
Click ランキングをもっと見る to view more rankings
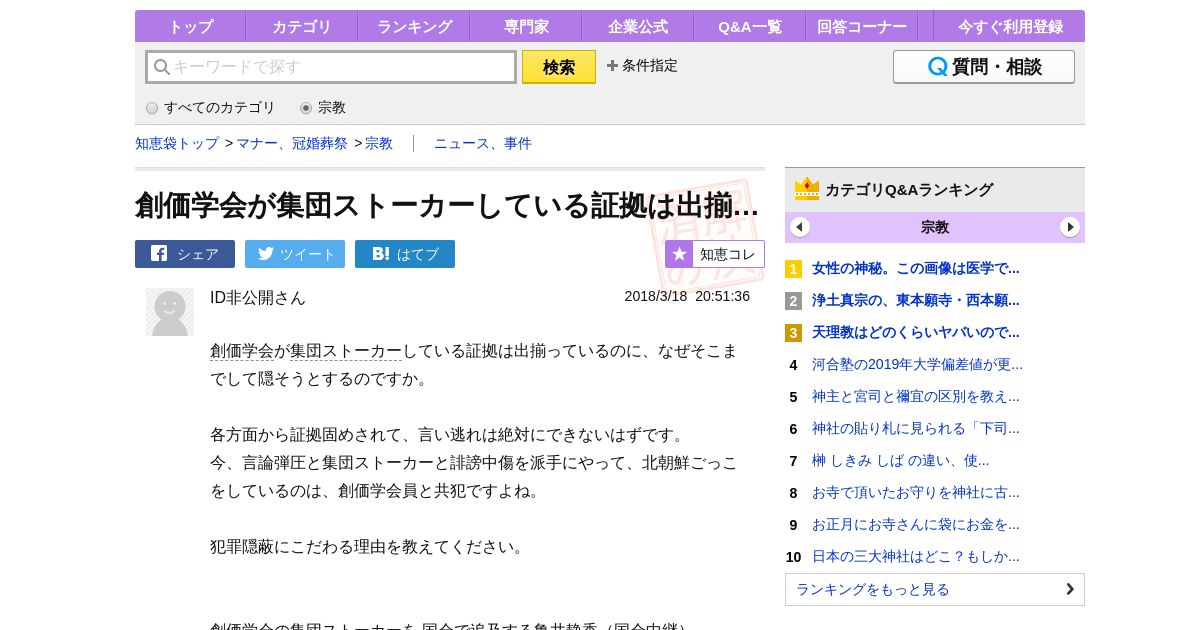(x=935, y=589)
